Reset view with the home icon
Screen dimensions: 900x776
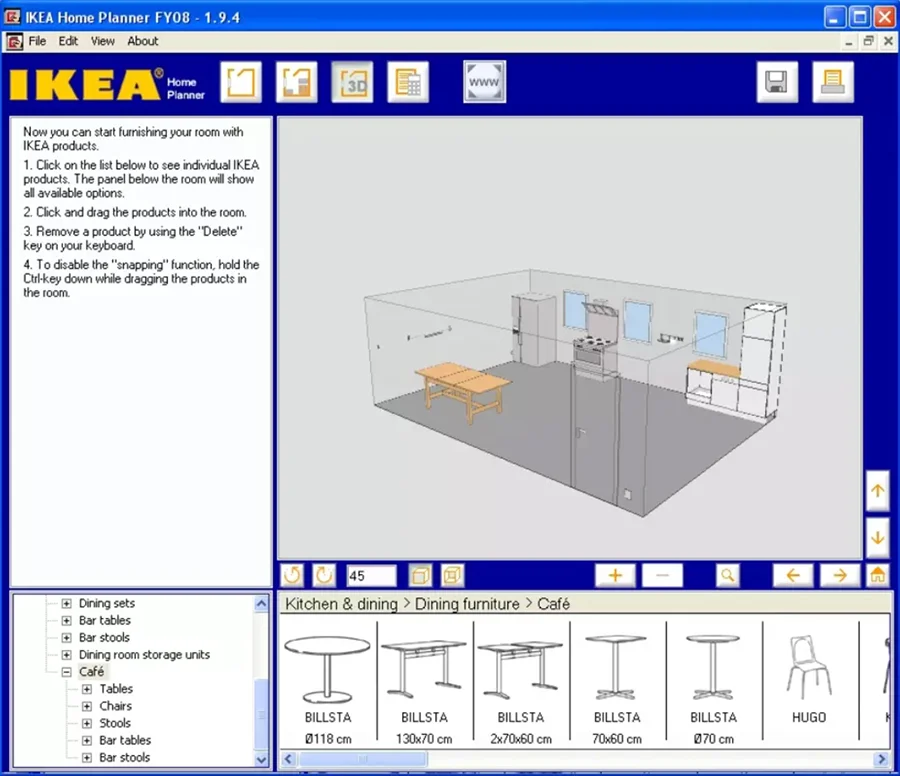click(877, 575)
